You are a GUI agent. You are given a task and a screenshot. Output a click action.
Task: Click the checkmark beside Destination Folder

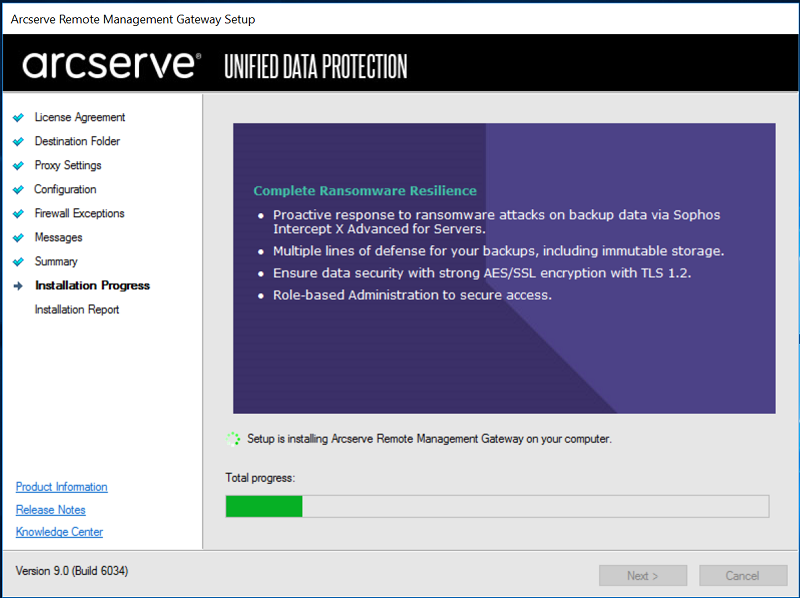pos(18,141)
